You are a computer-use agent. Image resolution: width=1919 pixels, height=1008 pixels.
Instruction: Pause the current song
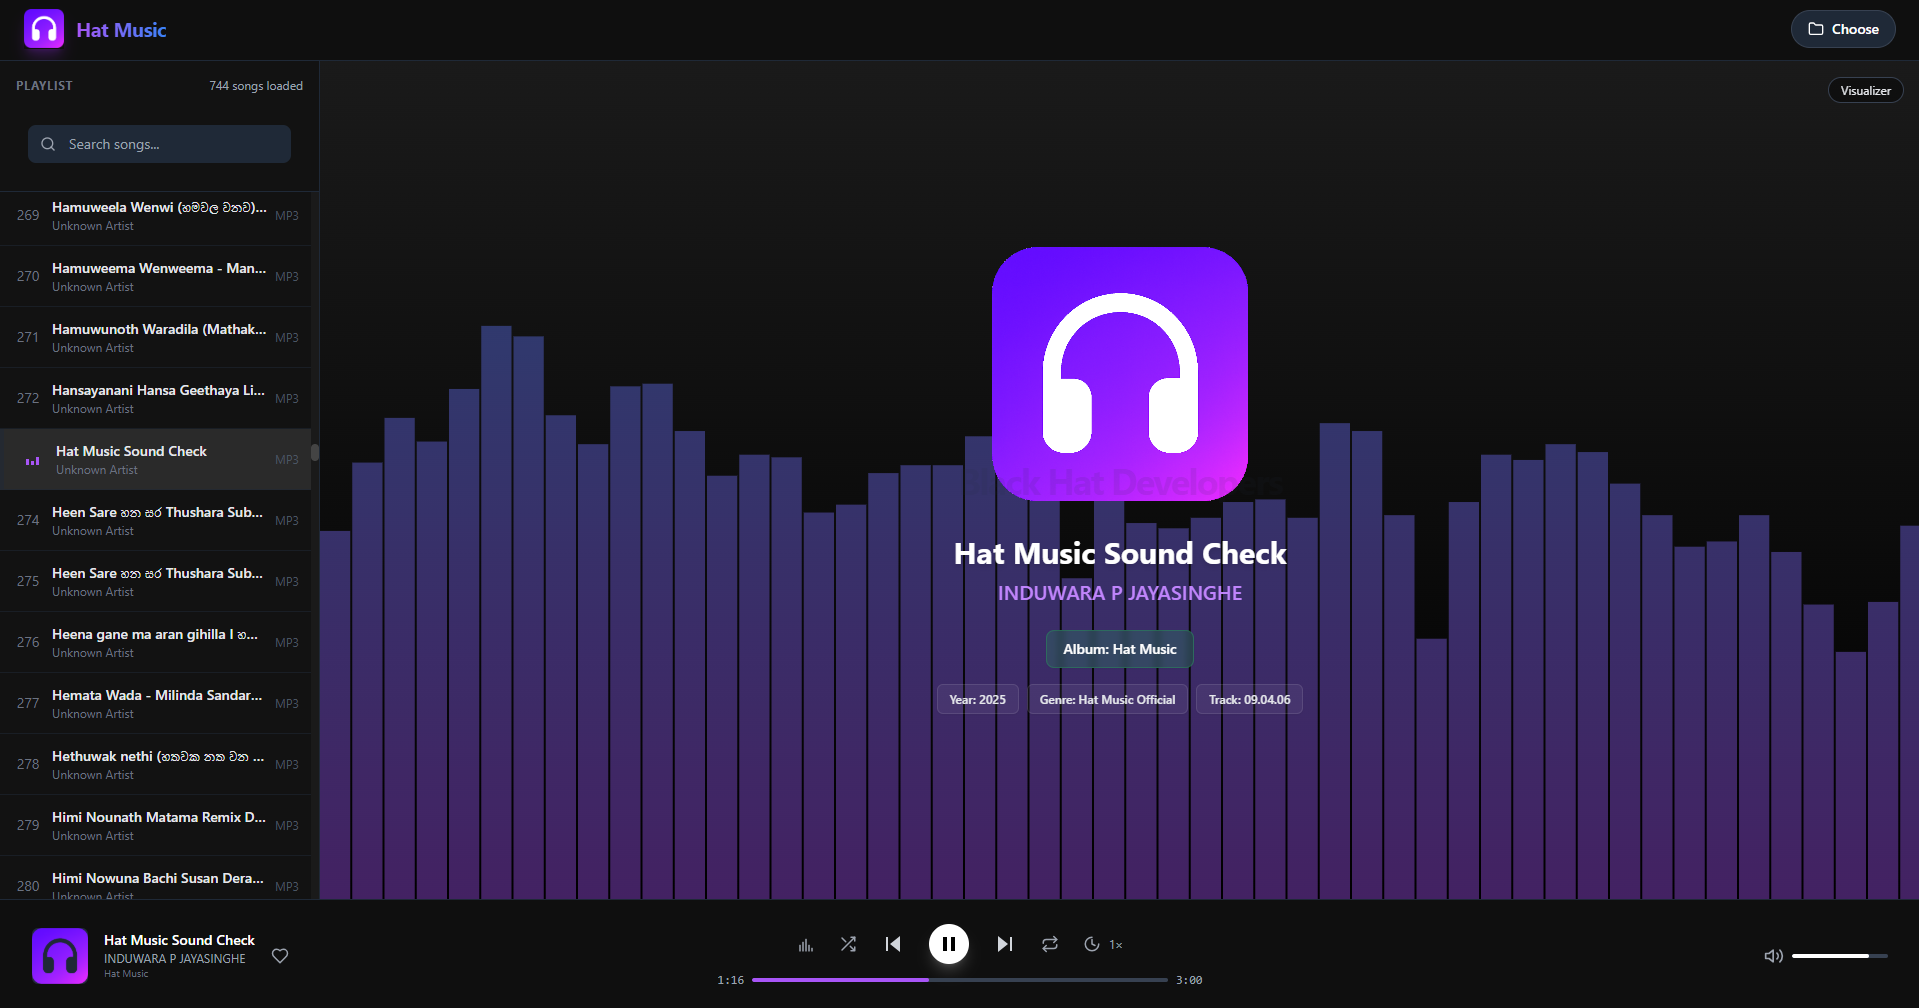coord(948,944)
